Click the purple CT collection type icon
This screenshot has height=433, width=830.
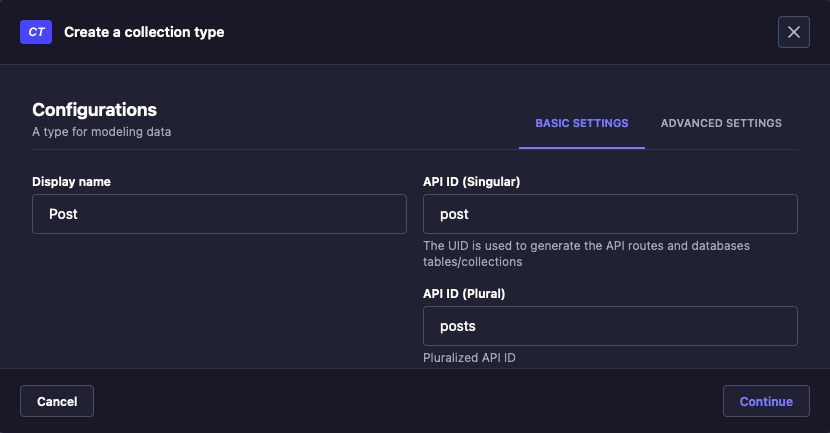[x=36, y=32]
